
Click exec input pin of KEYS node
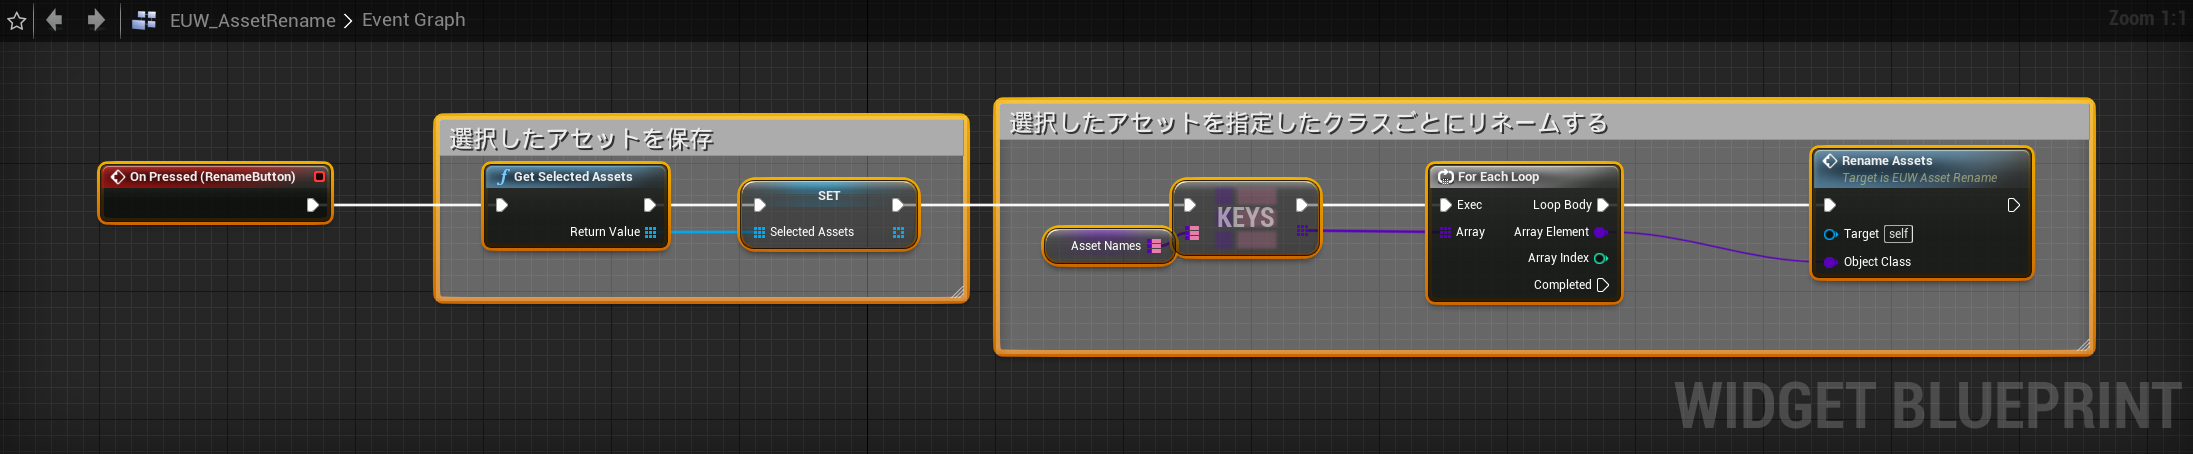1190,205
